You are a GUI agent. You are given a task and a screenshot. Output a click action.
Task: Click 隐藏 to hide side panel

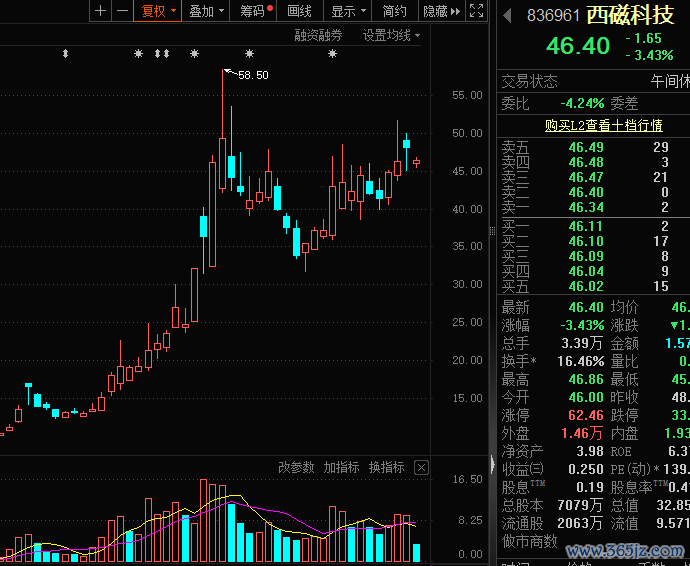pos(441,11)
